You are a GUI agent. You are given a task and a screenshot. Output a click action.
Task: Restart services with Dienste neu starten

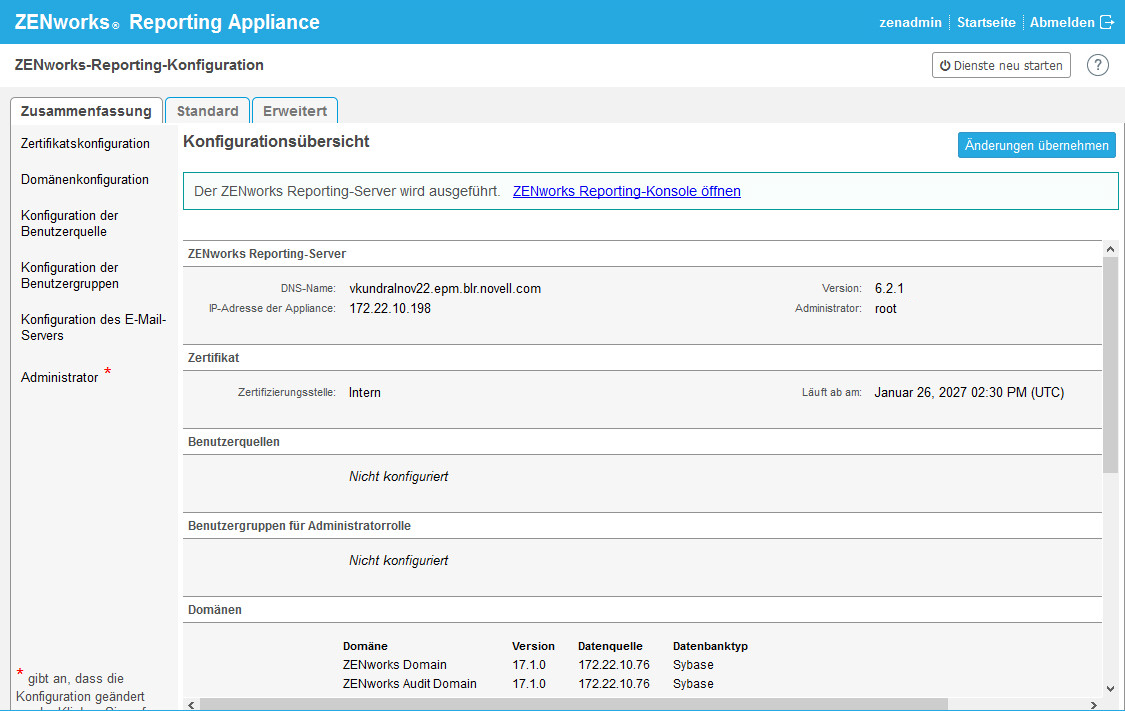pyautogui.click(x=1001, y=65)
